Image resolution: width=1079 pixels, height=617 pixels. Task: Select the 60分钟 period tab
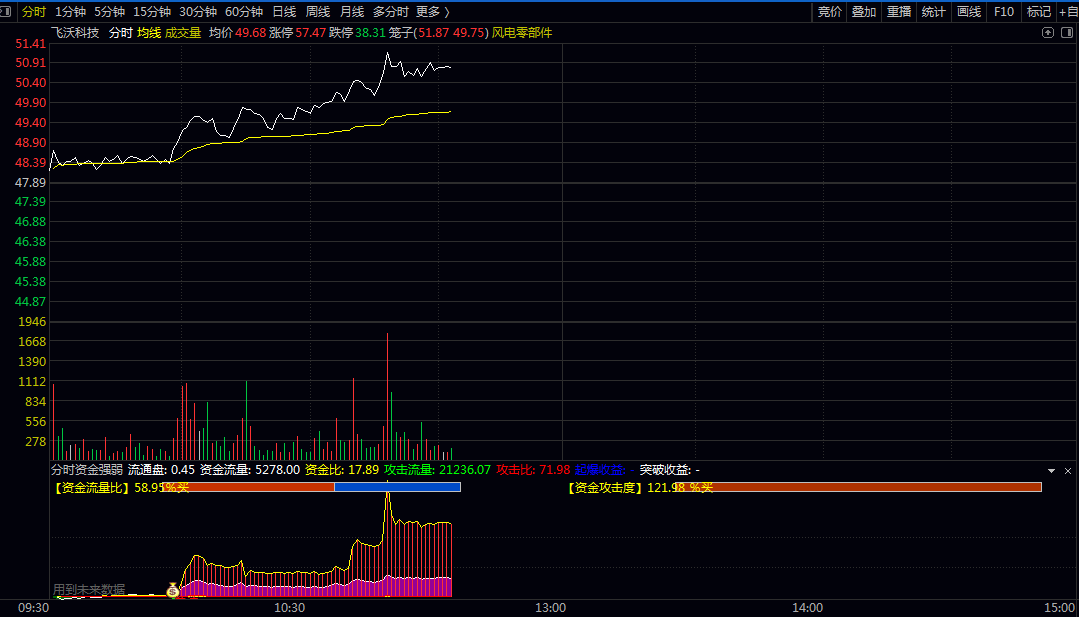click(x=244, y=12)
